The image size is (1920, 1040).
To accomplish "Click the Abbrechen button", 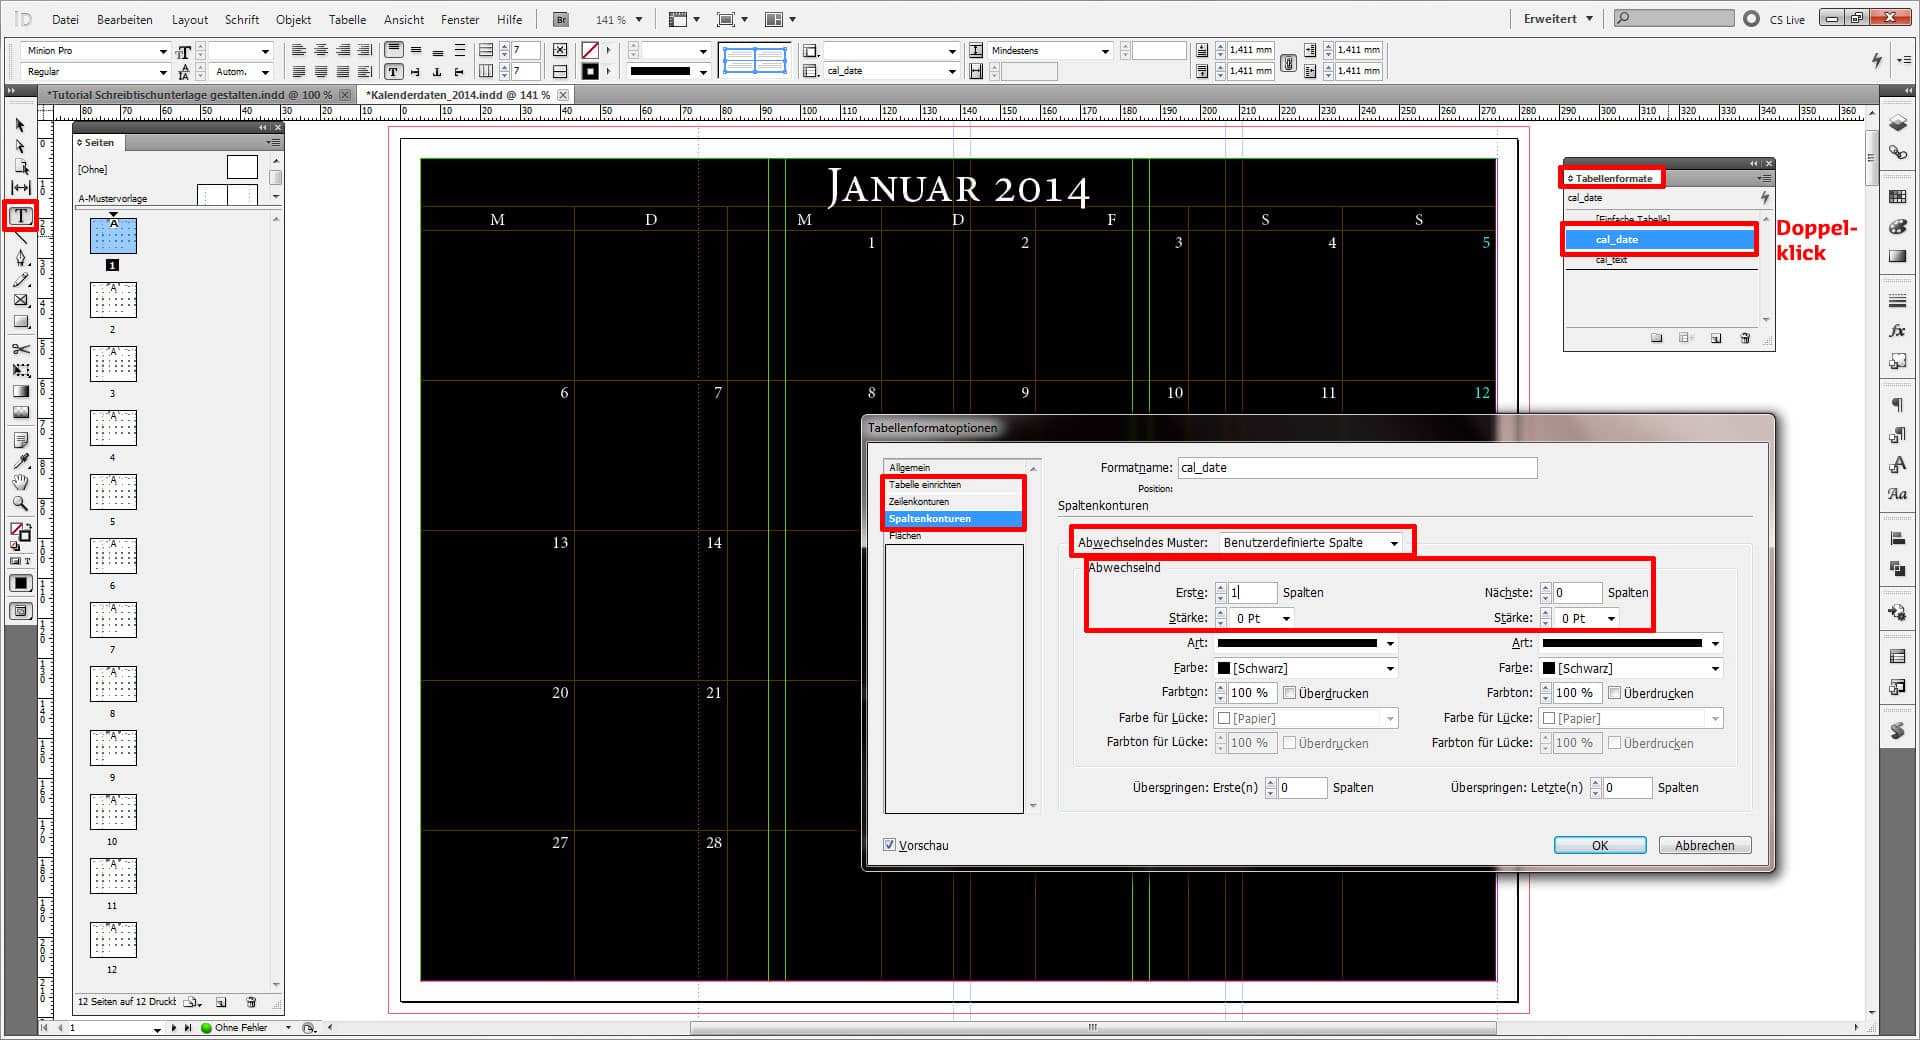I will (x=1704, y=845).
